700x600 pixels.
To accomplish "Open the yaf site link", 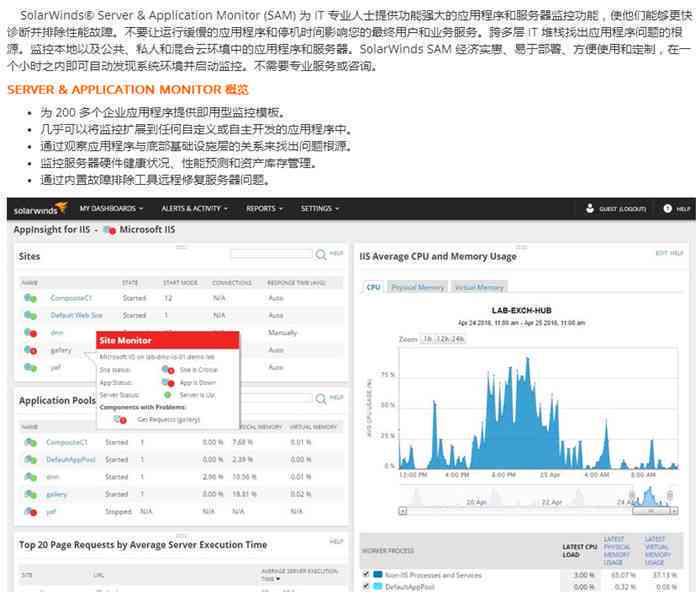I will click(55, 368).
